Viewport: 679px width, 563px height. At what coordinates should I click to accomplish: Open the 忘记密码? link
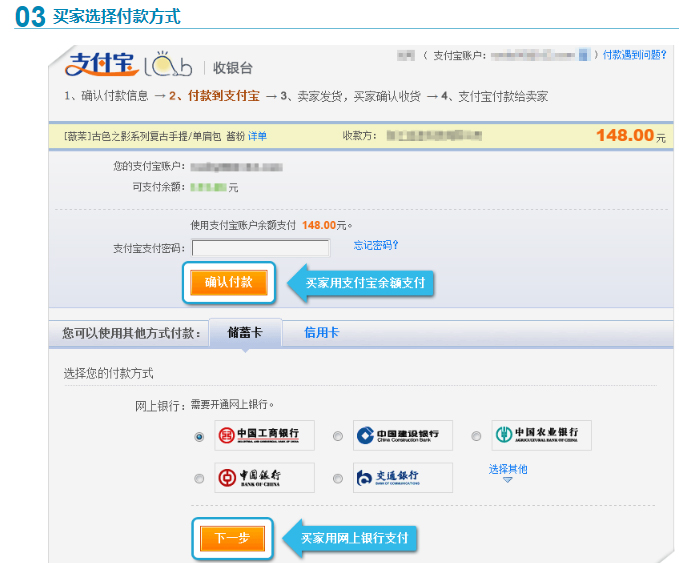[376, 245]
